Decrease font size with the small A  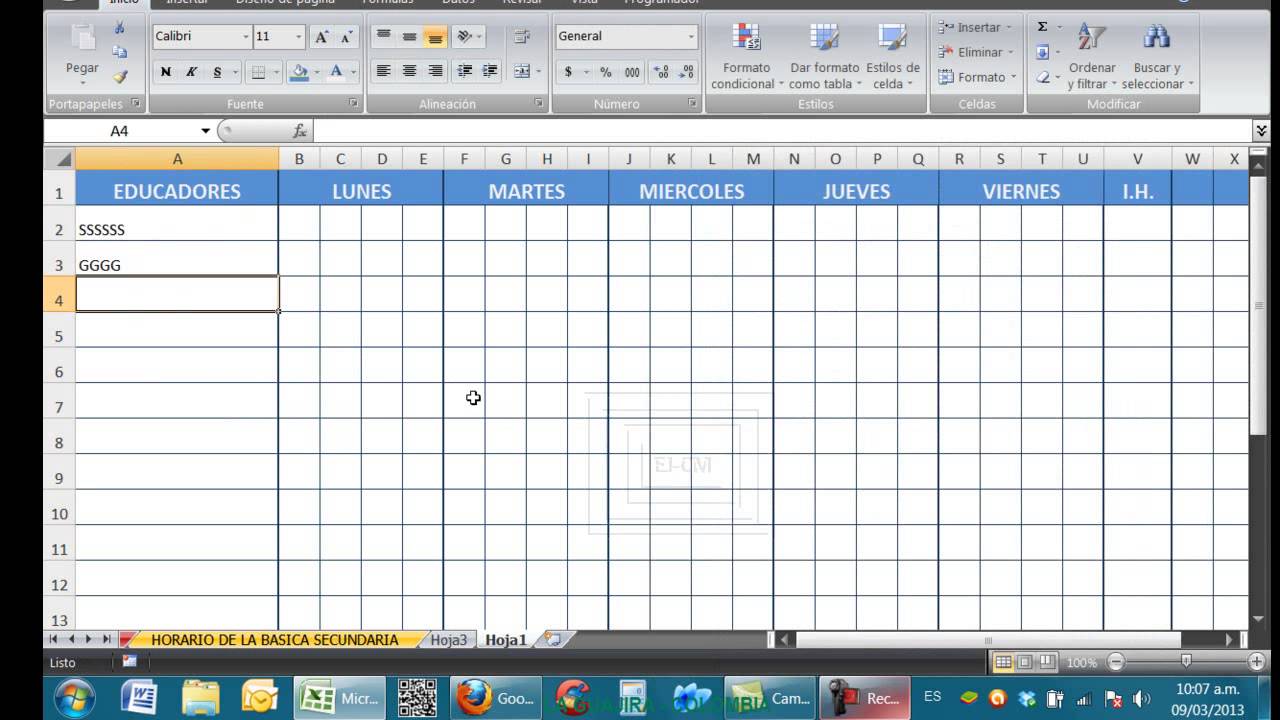click(x=346, y=37)
